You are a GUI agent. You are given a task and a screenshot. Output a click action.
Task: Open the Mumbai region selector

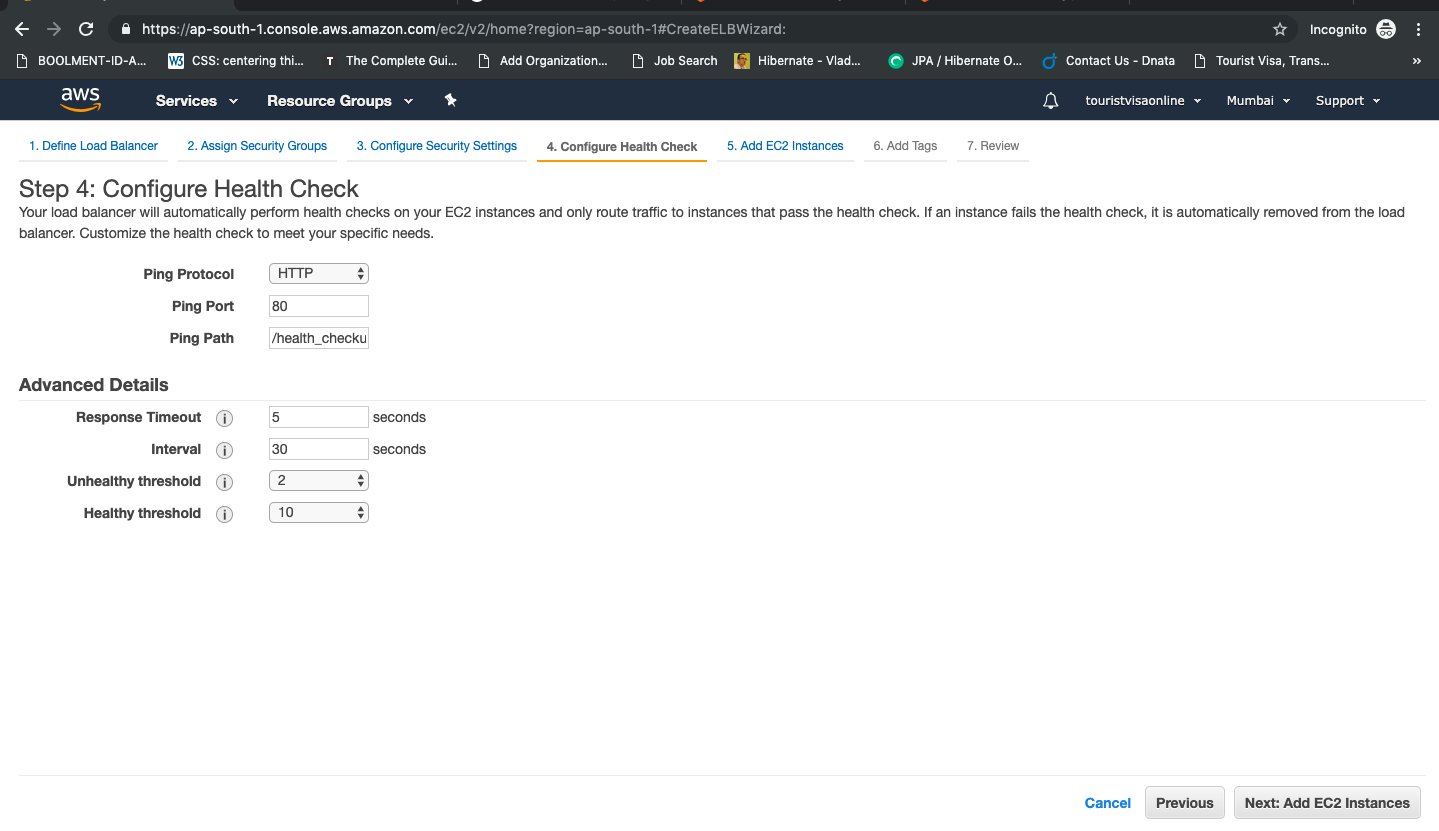[x=1258, y=101]
